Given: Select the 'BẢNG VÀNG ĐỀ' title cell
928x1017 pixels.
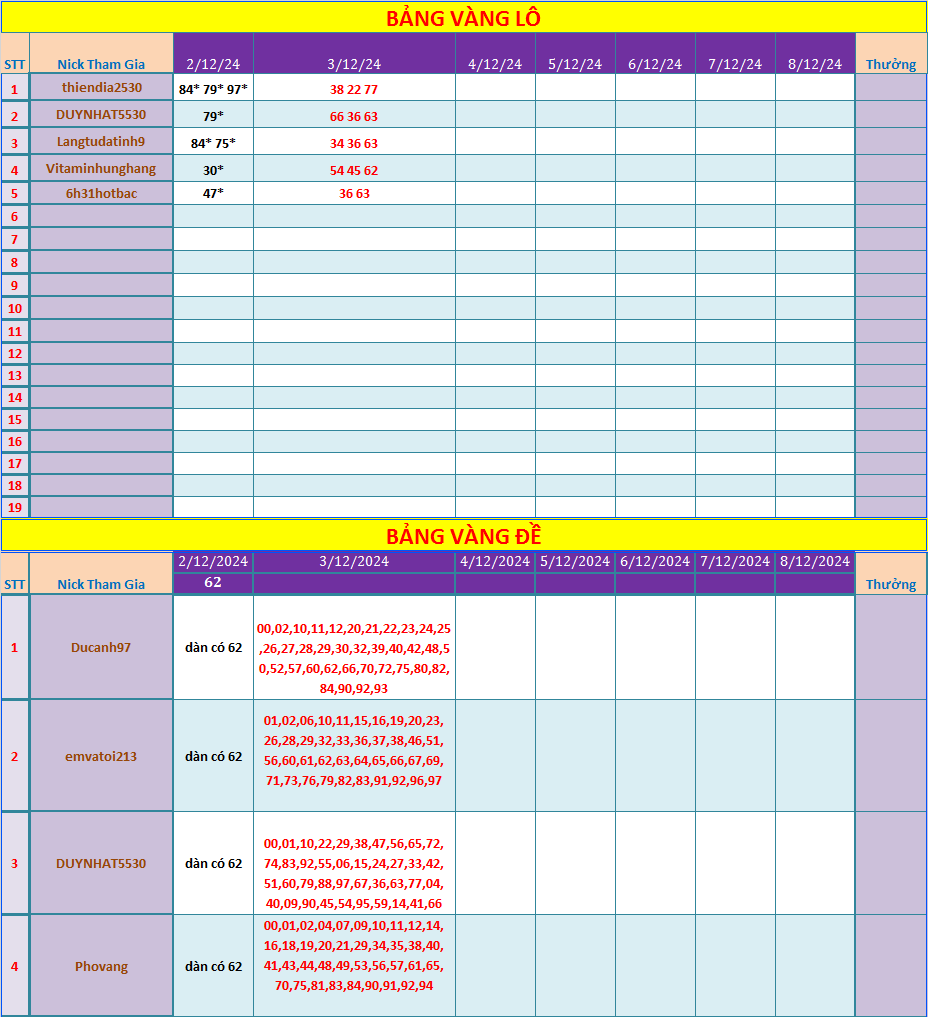Looking at the screenshot, I should pyautogui.click(x=464, y=536).
